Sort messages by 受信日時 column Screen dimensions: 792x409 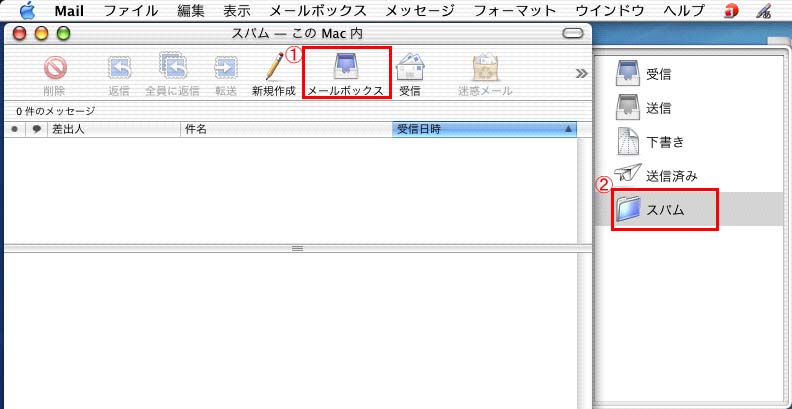485,129
